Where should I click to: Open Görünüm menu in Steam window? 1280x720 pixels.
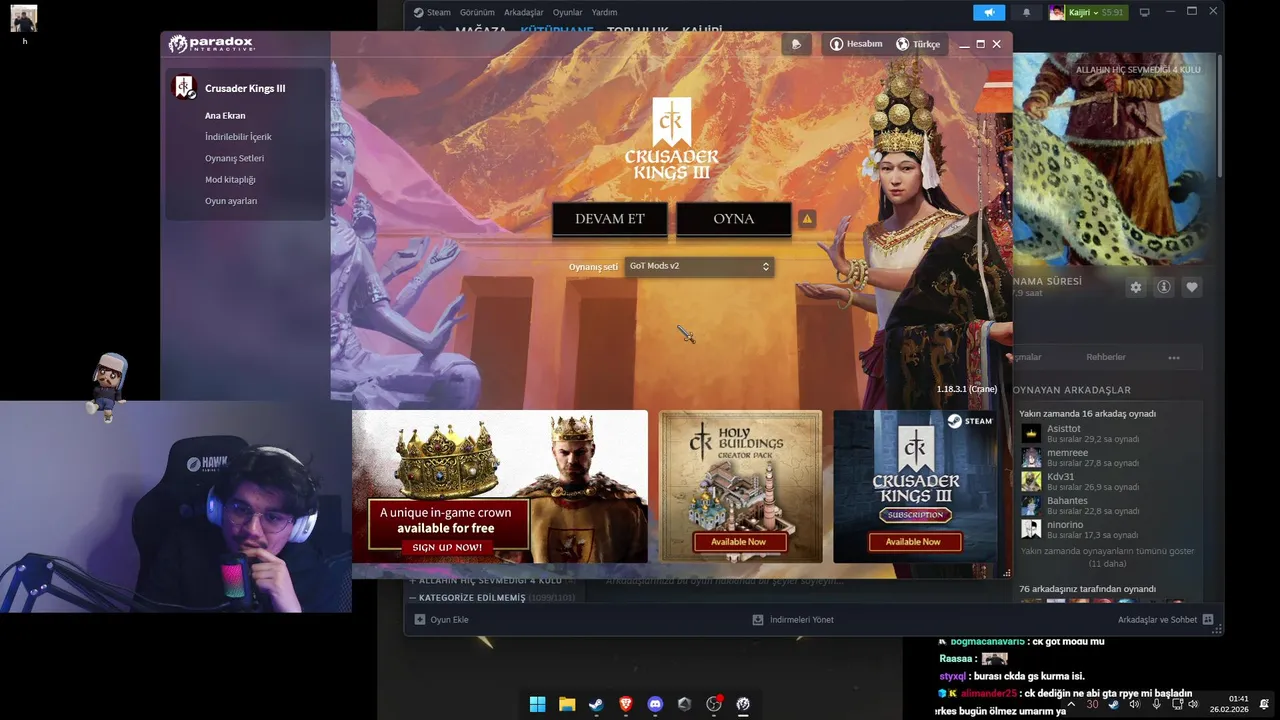tap(477, 12)
